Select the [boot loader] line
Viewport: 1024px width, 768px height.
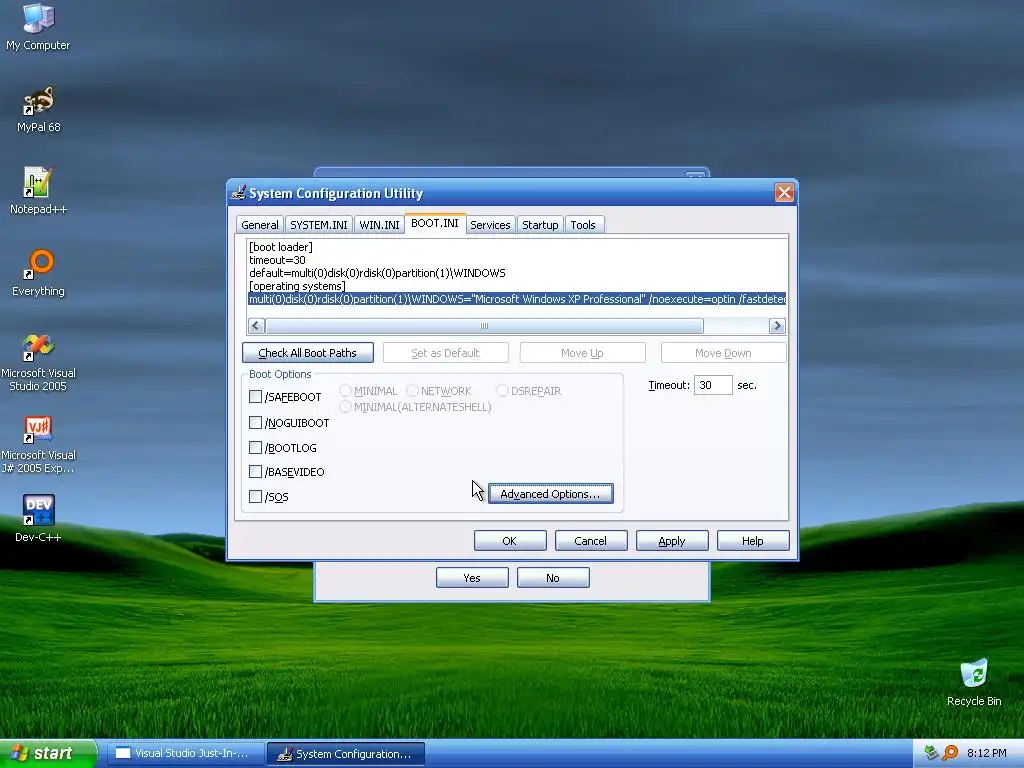coord(281,247)
